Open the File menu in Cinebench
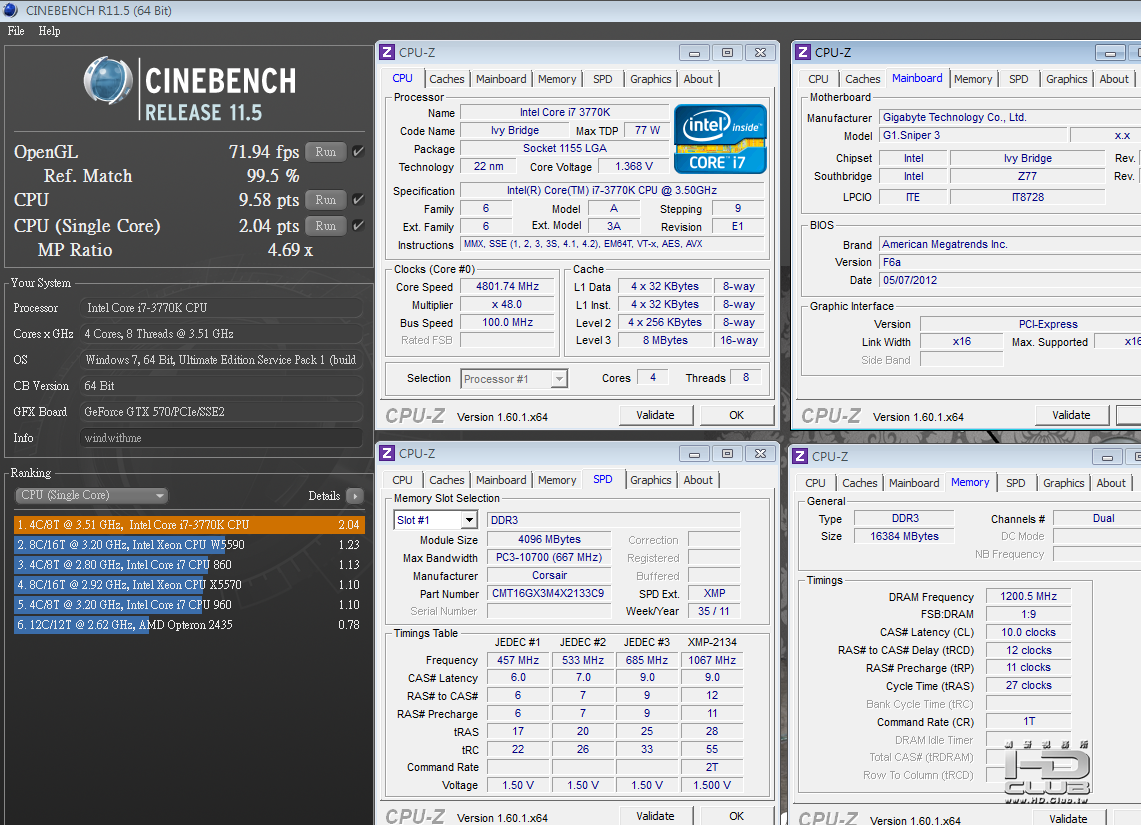Screen dimensions: 1141x825 [x=16, y=31]
